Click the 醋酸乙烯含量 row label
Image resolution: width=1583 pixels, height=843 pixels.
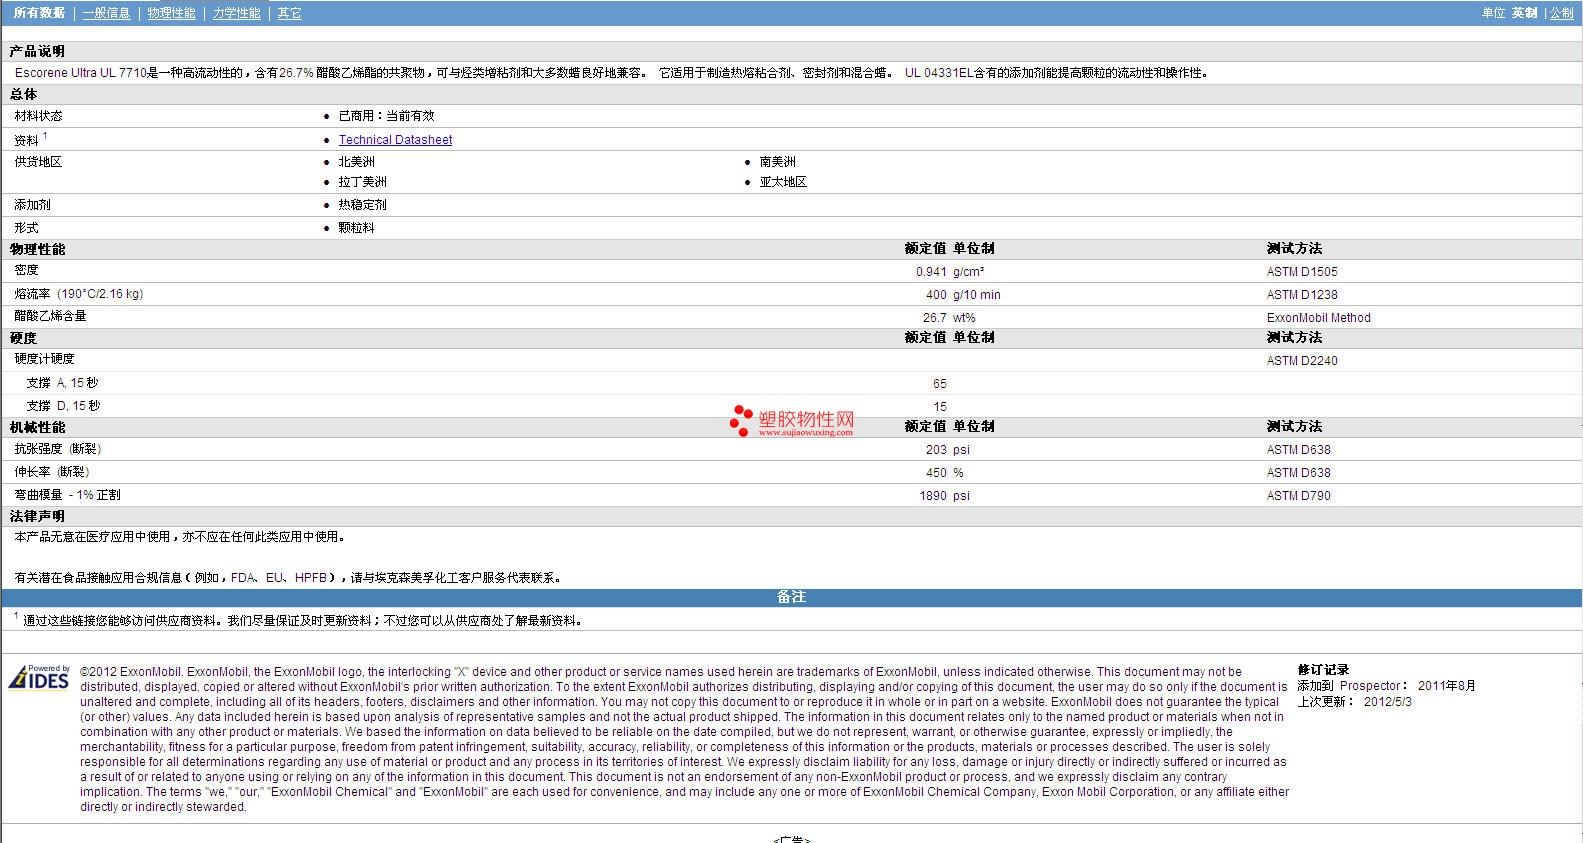(50, 316)
